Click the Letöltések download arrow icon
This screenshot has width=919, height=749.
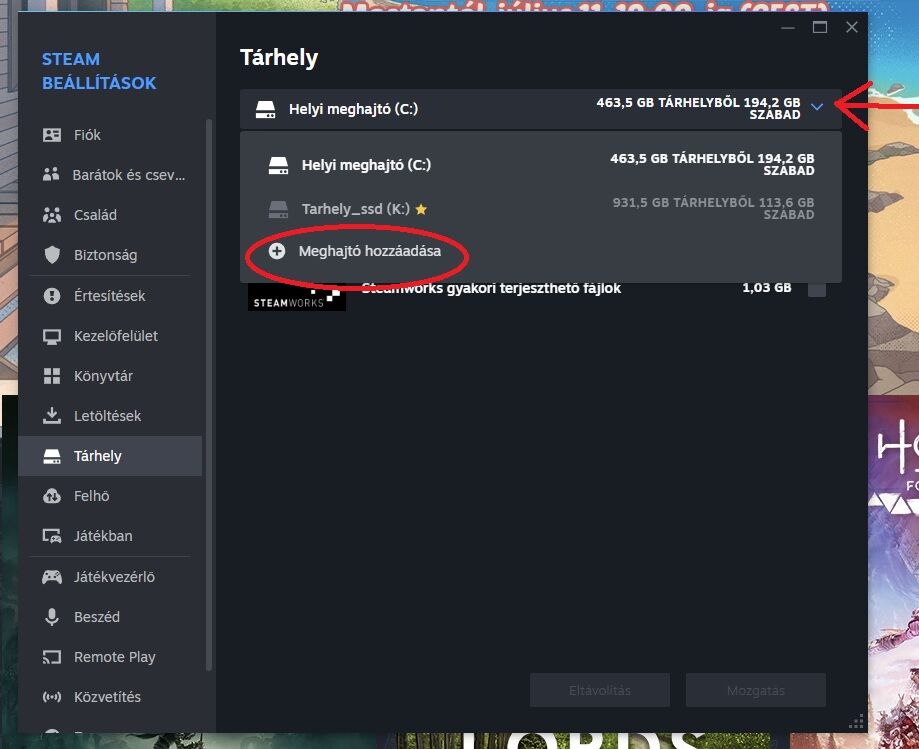(x=52, y=416)
